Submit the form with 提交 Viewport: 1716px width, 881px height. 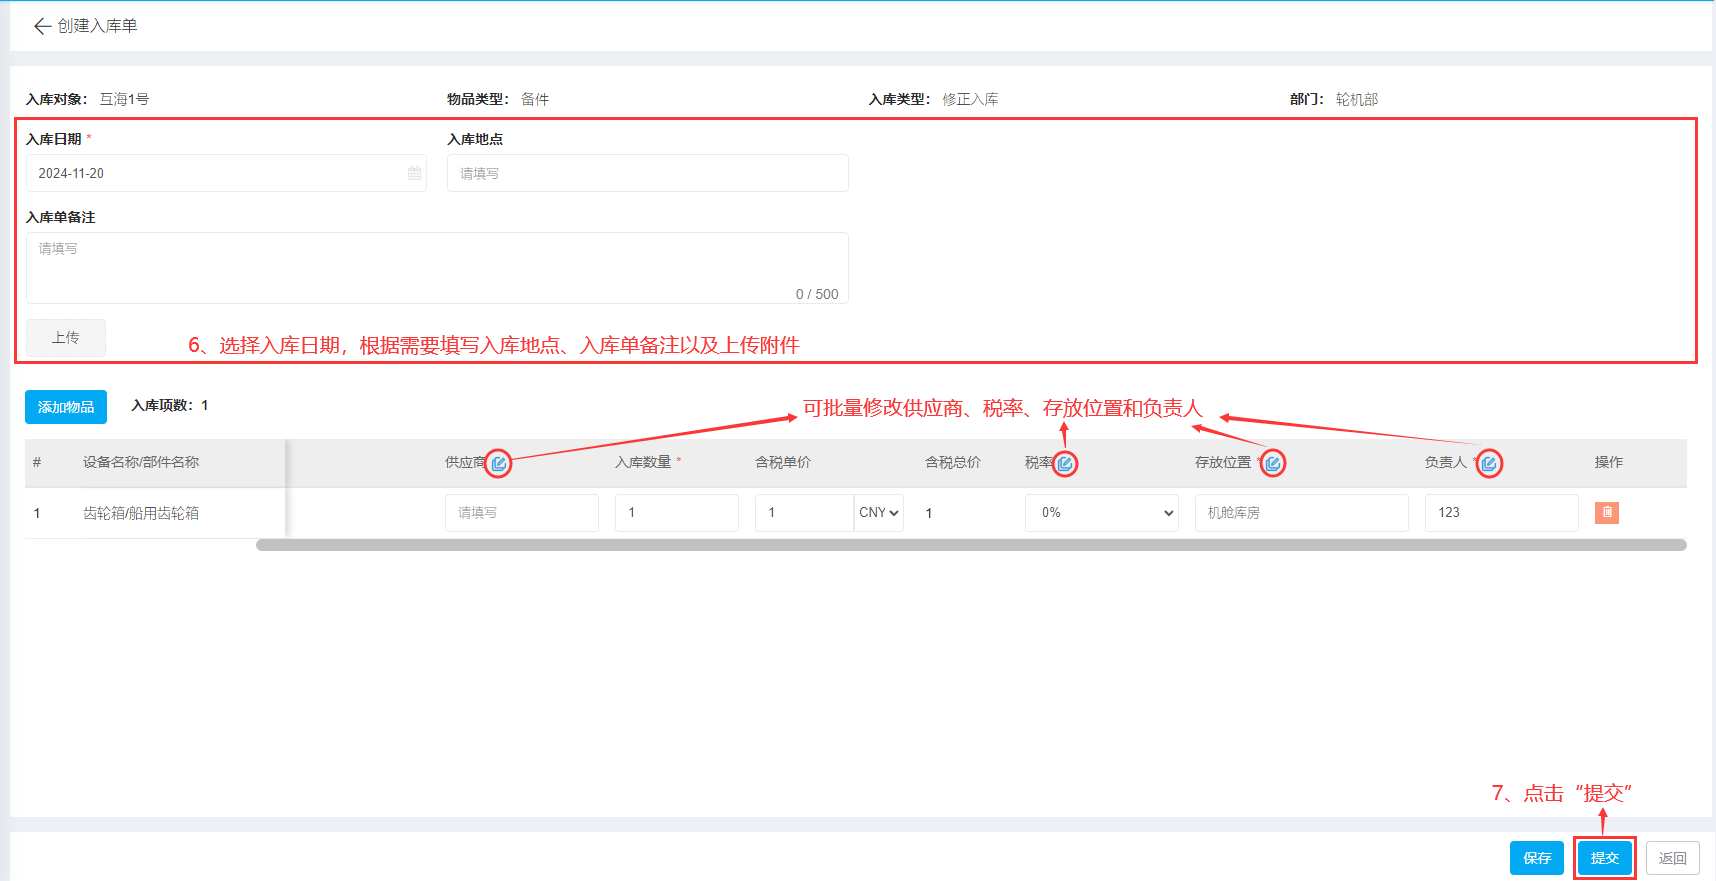[x=1605, y=858]
